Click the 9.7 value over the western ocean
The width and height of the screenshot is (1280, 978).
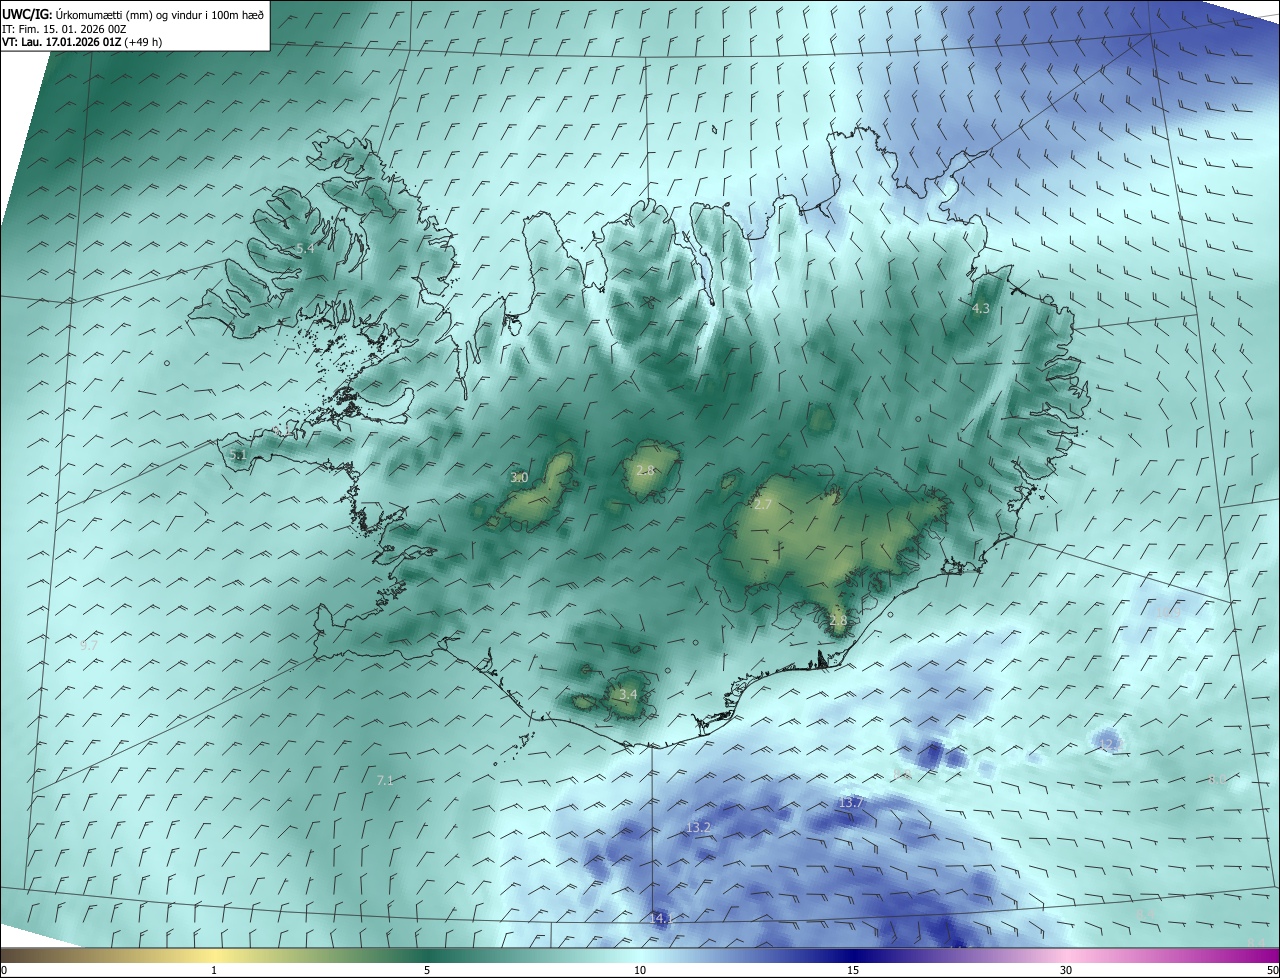click(89, 646)
